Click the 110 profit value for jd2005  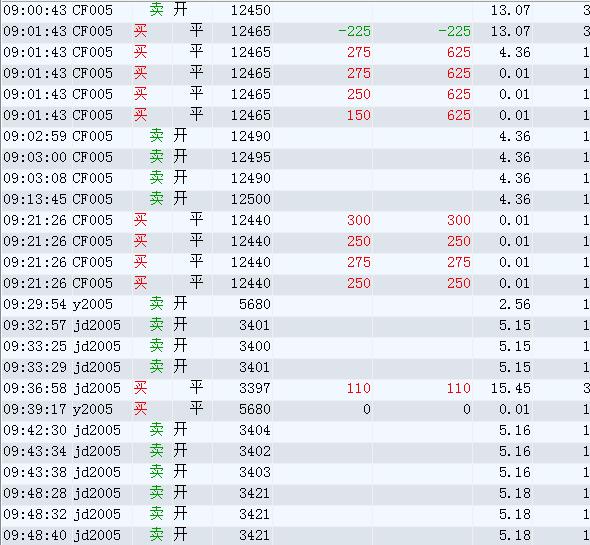359,388
